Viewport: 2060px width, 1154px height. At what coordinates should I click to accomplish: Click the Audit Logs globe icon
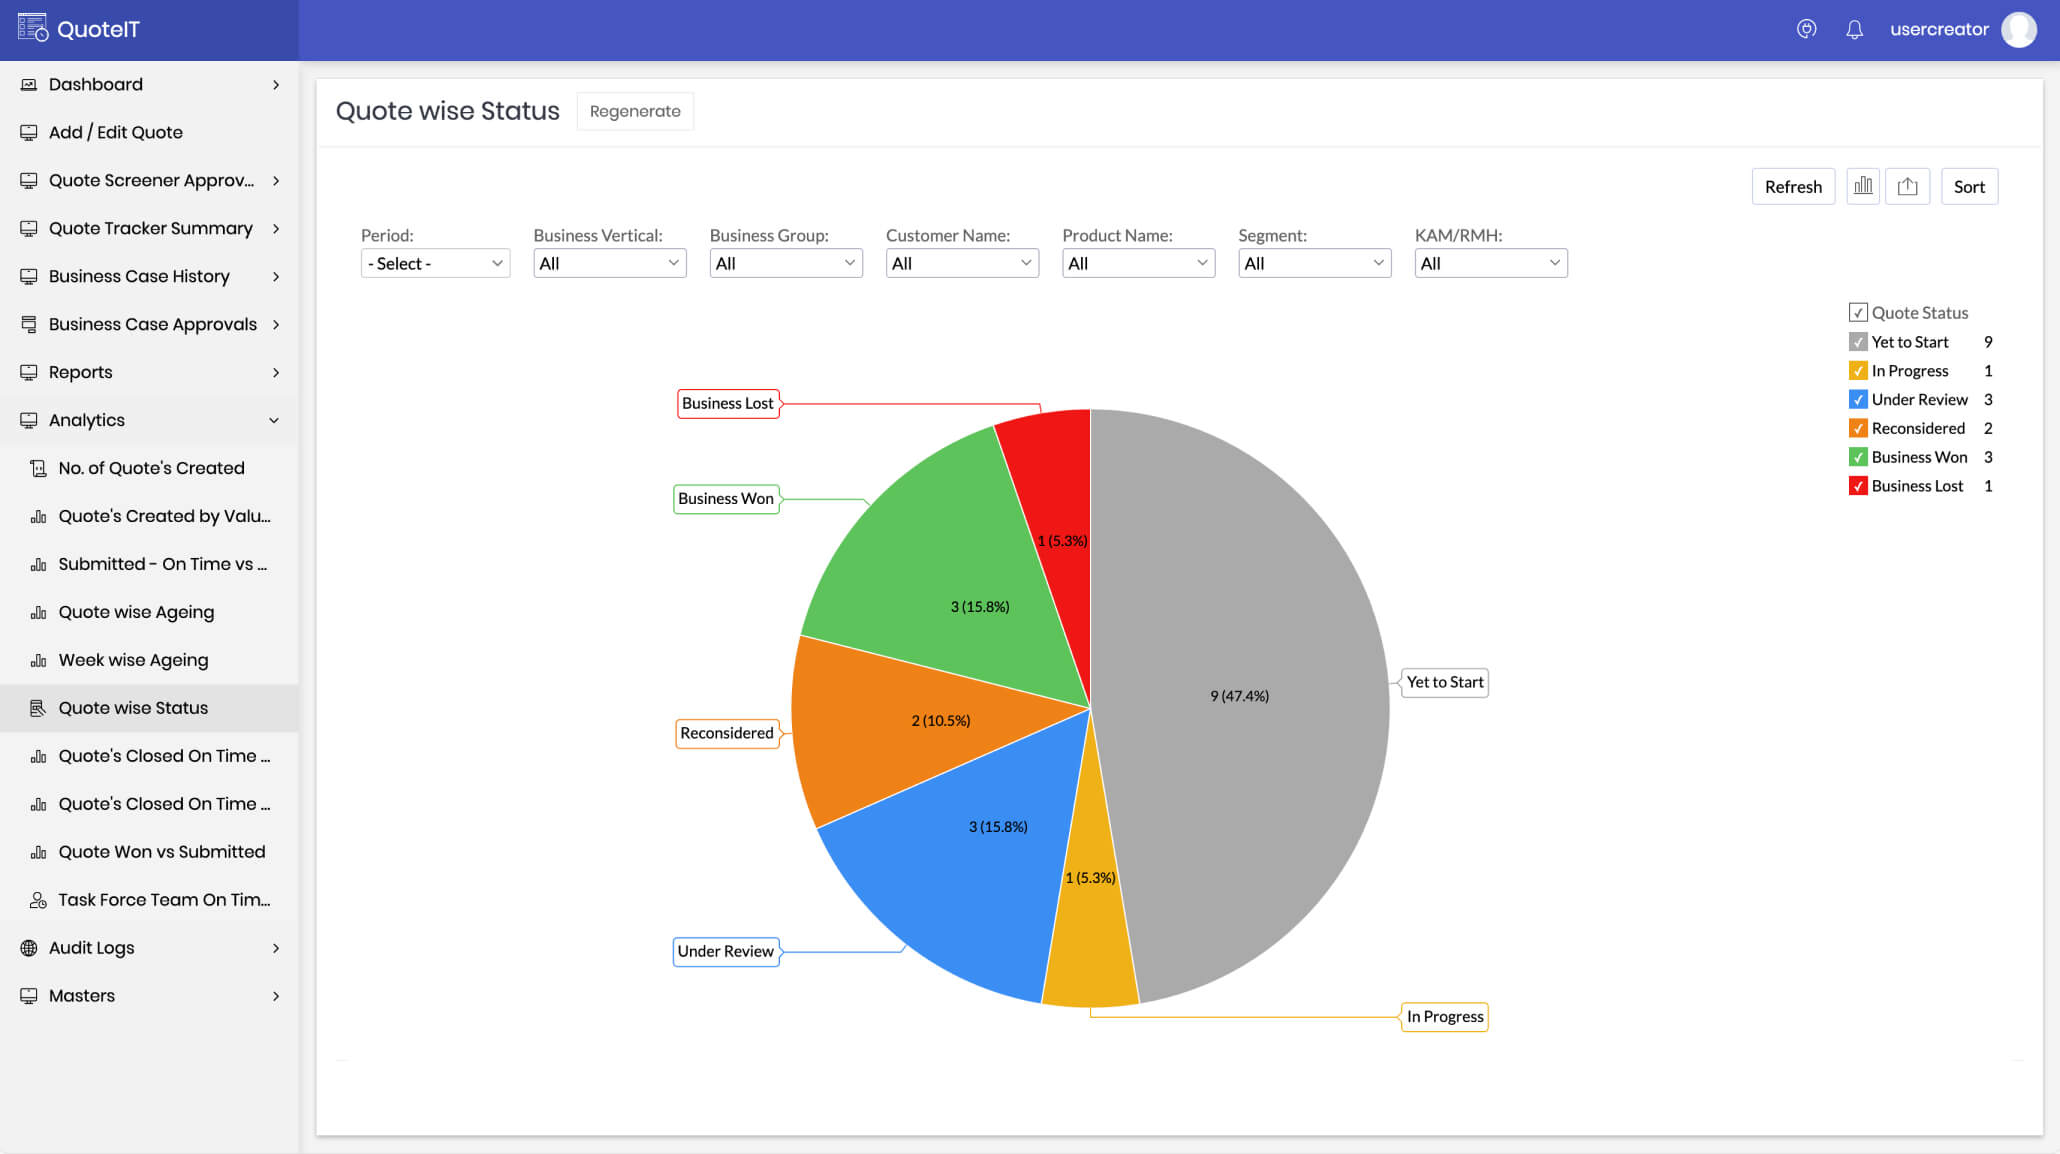tap(29, 948)
